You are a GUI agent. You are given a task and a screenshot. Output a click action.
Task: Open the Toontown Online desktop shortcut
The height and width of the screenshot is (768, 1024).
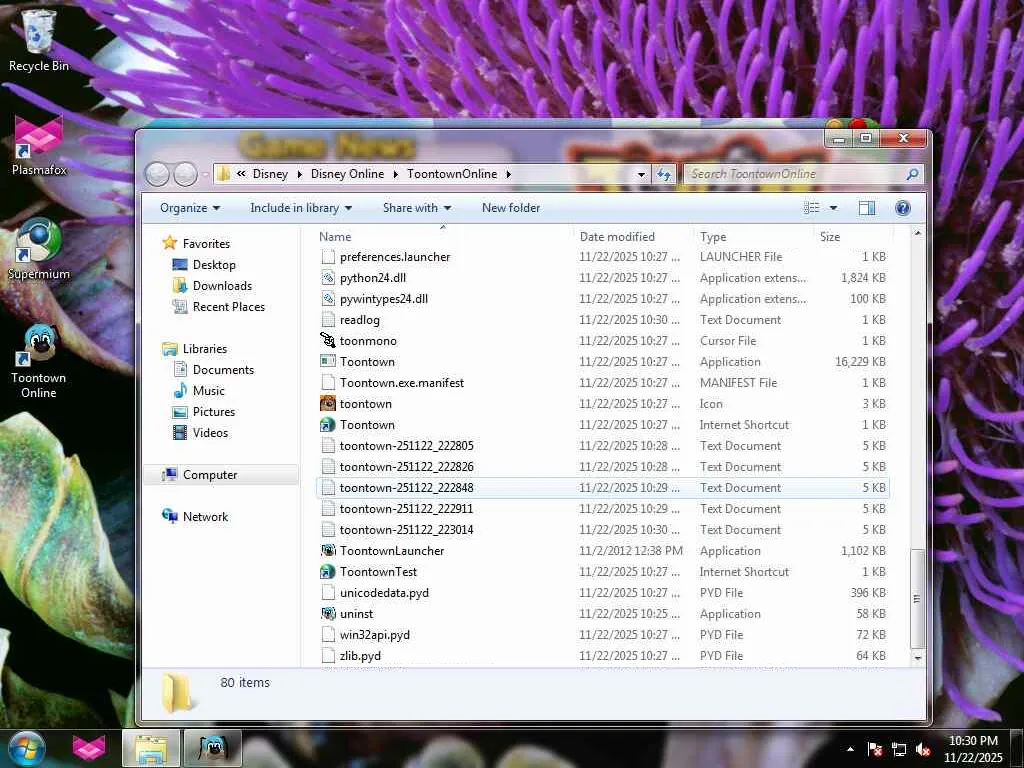click(39, 361)
